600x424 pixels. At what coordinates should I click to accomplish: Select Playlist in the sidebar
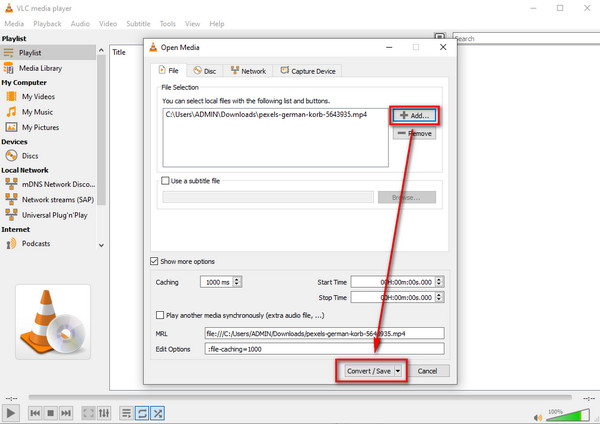pyautogui.click(x=48, y=52)
